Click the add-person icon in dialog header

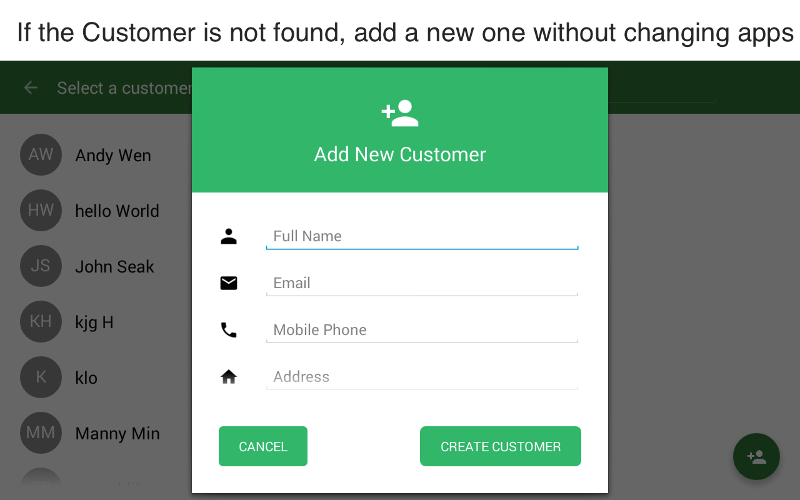coord(400,113)
